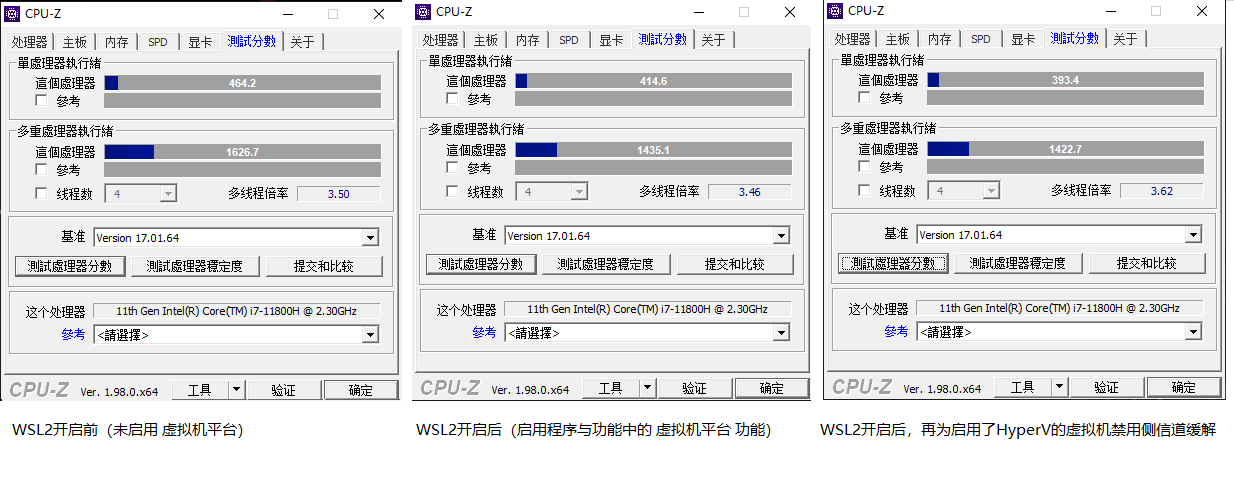This screenshot has height=478, width=1234.
Task: Click 提交和比較 button in left window
Action: coord(323,266)
